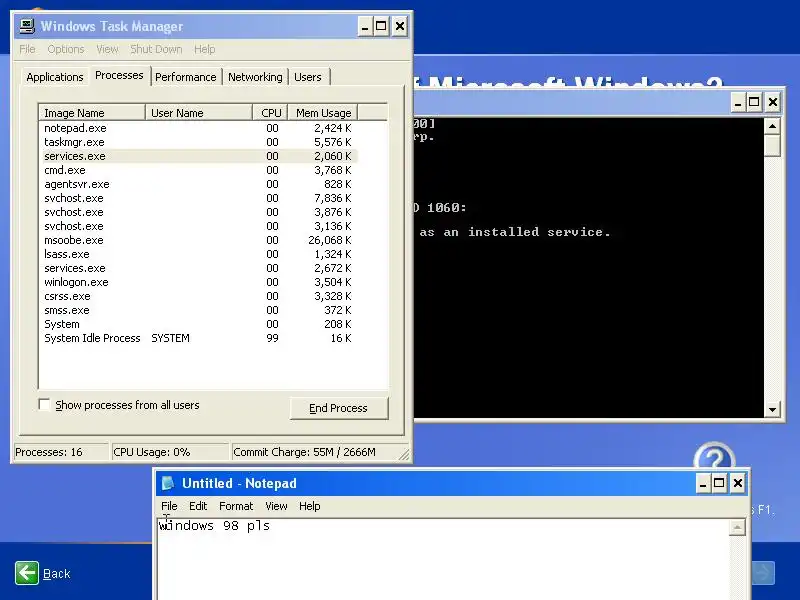Image resolution: width=800 pixels, height=600 pixels.
Task: Select taskmgr.exe process row
Action: click(198, 142)
